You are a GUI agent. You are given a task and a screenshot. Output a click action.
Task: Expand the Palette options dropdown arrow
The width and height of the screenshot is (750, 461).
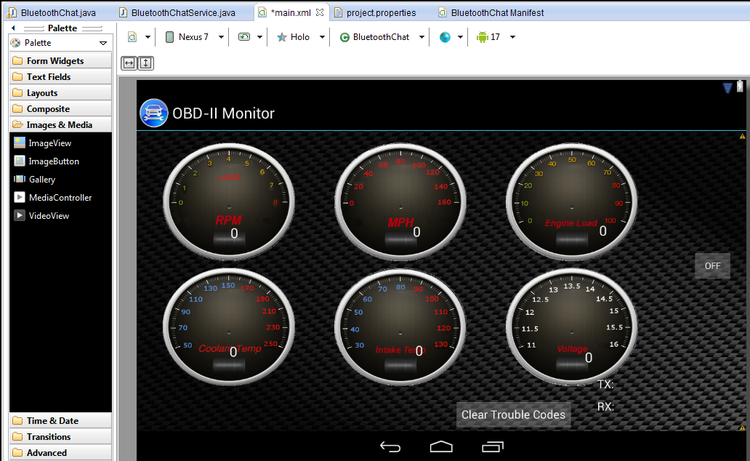point(103,43)
